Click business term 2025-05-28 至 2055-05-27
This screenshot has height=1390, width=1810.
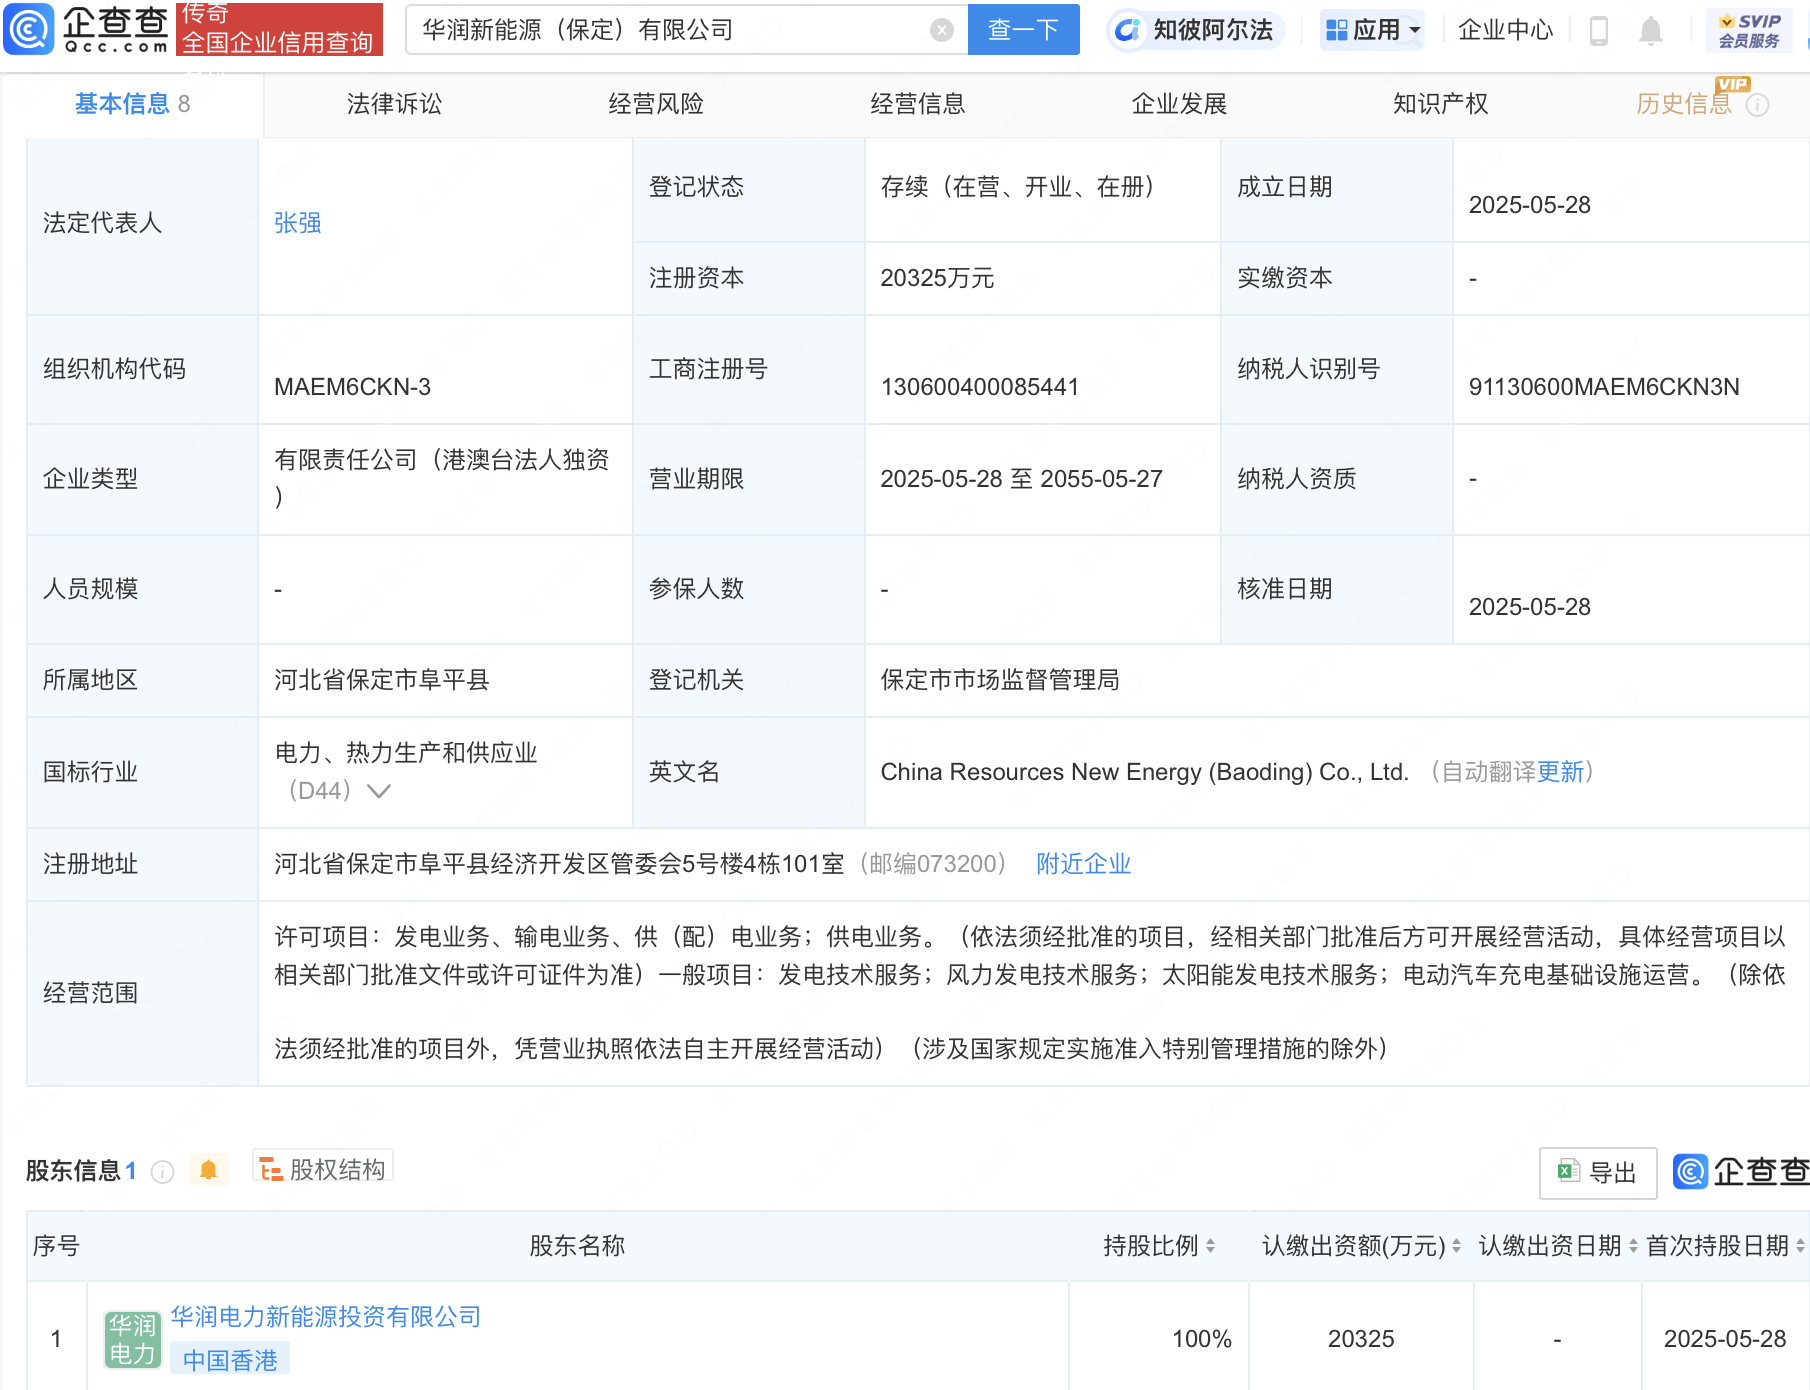pos(1021,479)
